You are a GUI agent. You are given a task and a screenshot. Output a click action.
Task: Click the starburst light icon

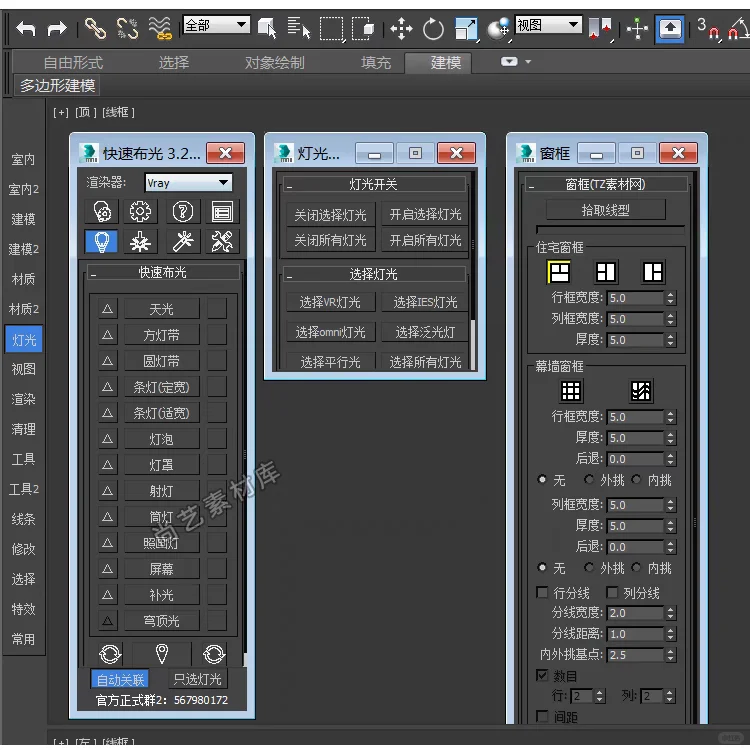pyautogui.click(x=140, y=242)
